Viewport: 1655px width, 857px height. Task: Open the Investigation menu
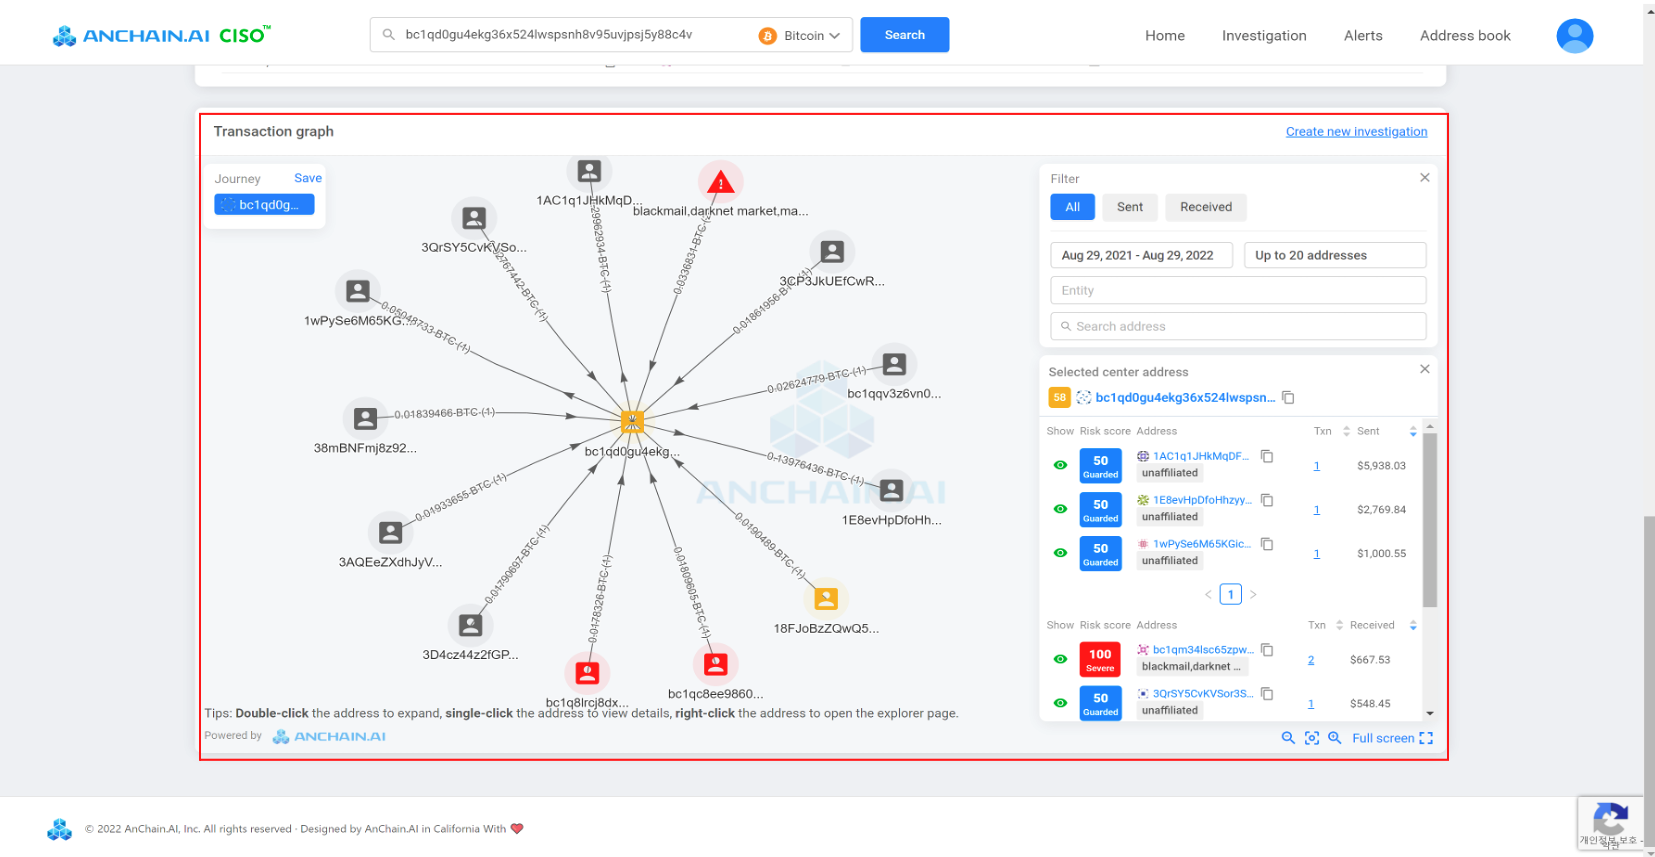click(1264, 35)
